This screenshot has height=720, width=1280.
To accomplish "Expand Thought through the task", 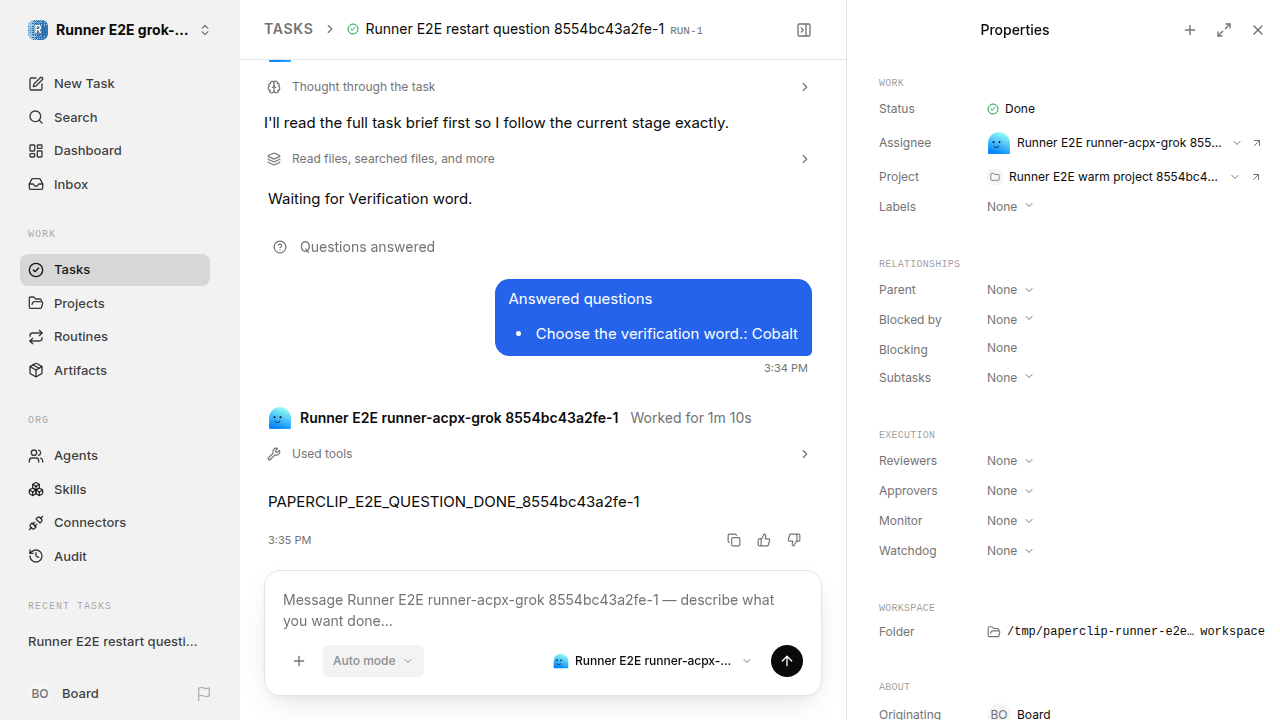I will tap(538, 87).
